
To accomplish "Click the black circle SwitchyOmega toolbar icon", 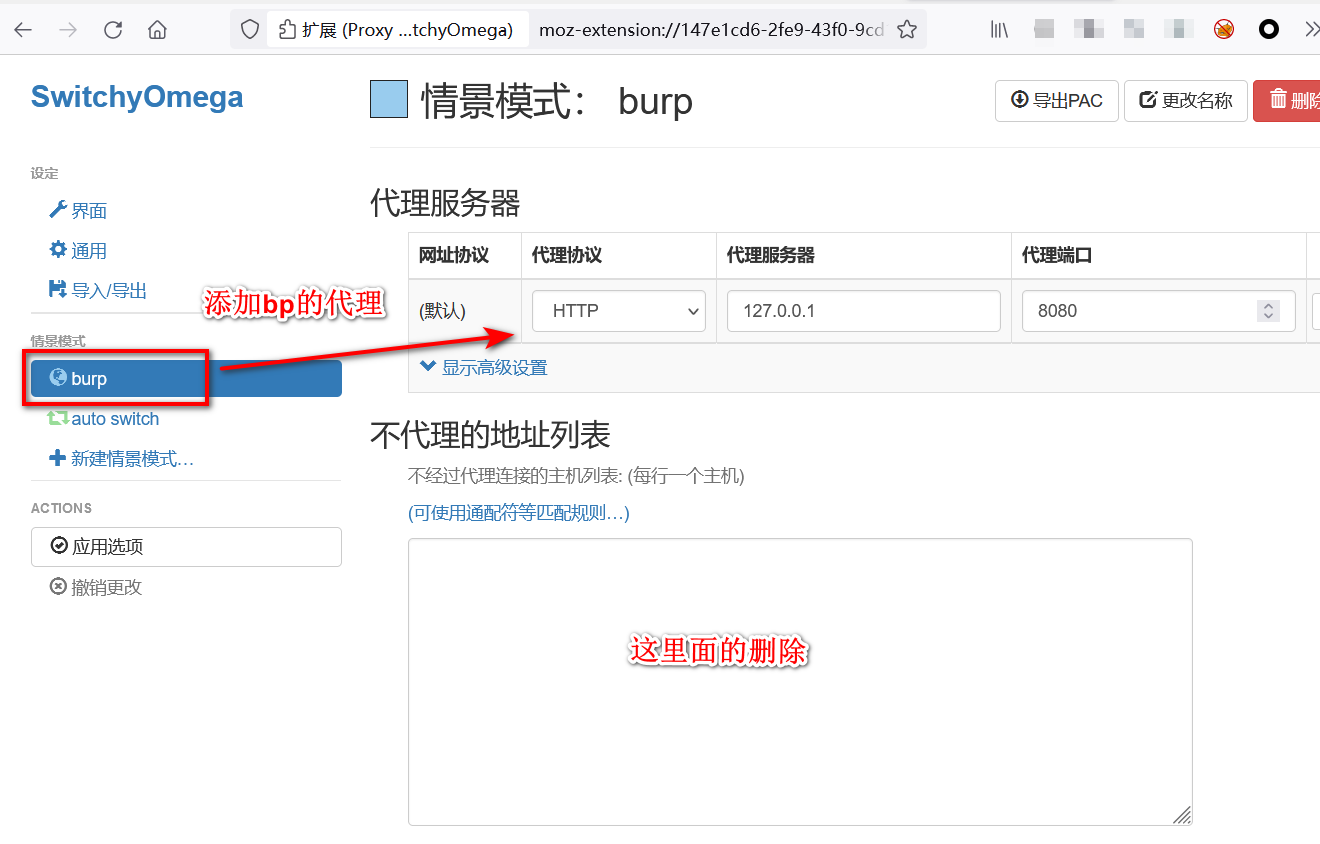I will click(1269, 30).
